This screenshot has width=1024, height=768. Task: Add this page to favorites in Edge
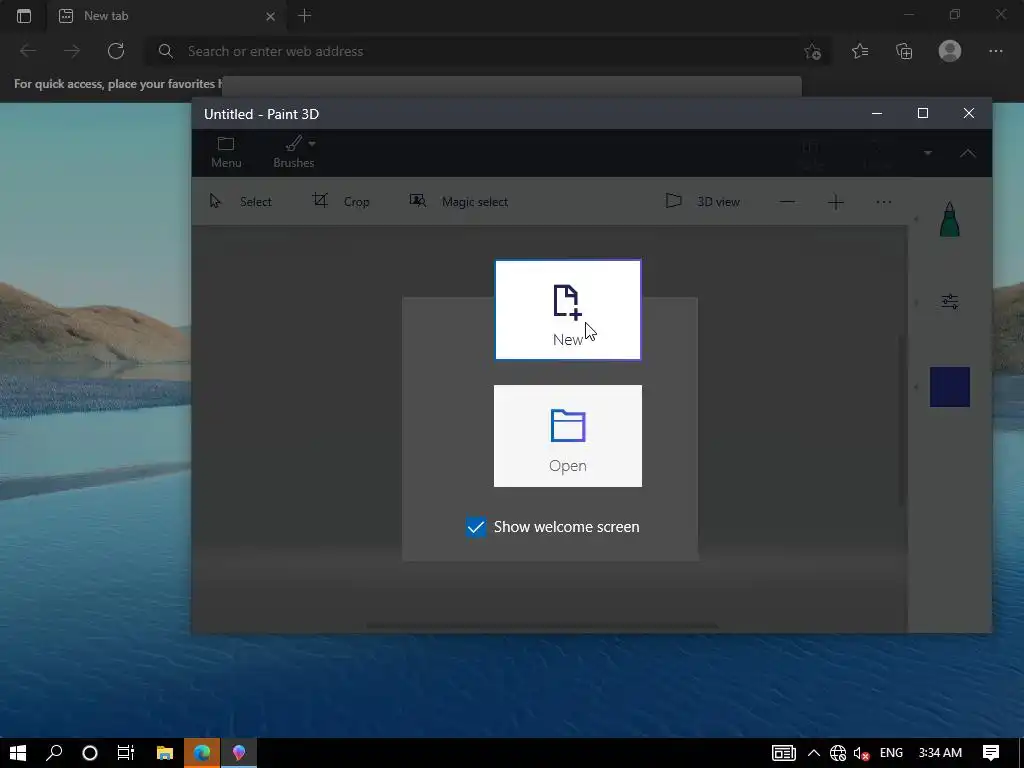pos(812,52)
